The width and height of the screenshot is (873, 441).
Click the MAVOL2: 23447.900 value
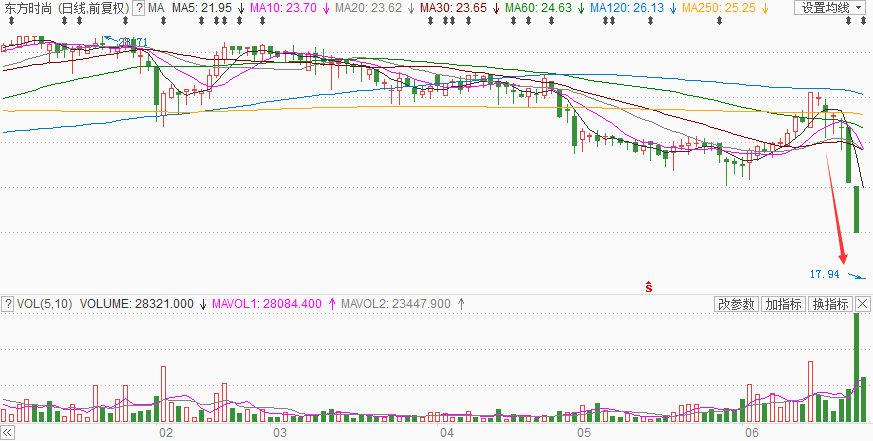coord(395,304)
